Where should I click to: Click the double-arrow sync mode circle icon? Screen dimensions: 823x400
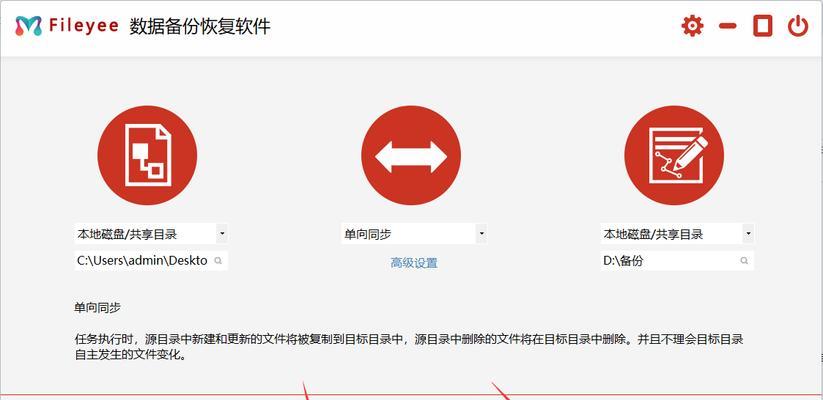pyautogui.click(x=411, y=156)
